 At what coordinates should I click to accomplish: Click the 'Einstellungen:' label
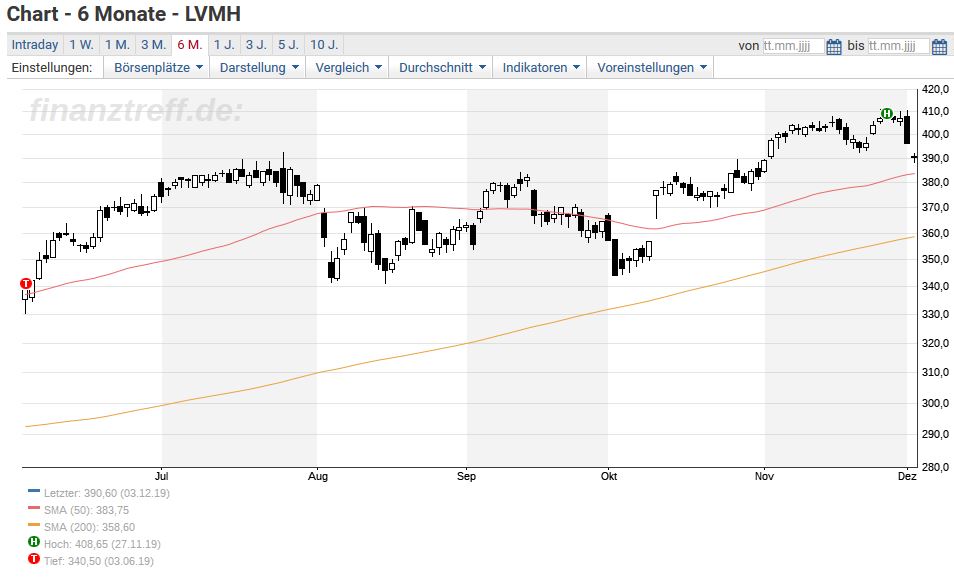tap(52, 68)
